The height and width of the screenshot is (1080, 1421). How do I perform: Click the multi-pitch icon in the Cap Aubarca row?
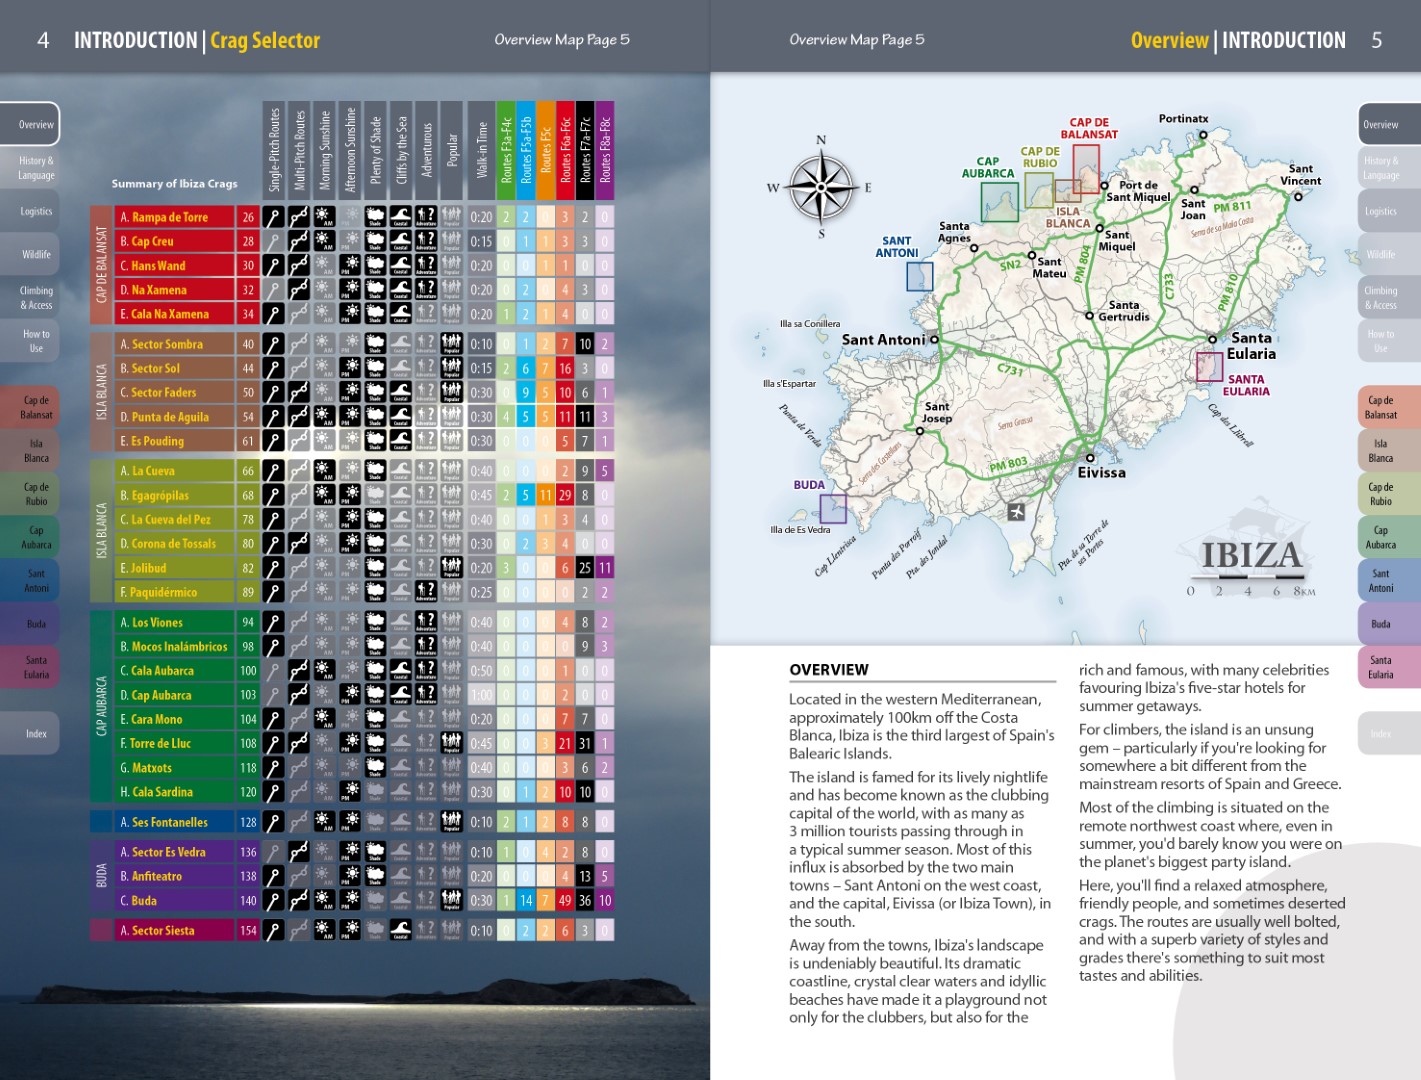point(299,695)
